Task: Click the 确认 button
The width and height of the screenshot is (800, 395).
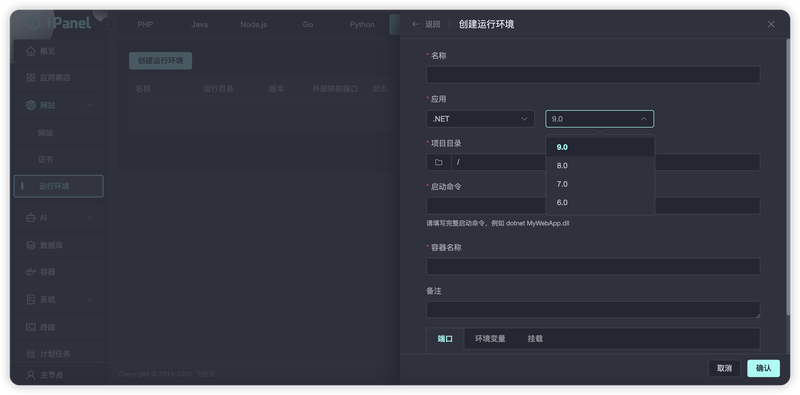Action: pos(763,368)
